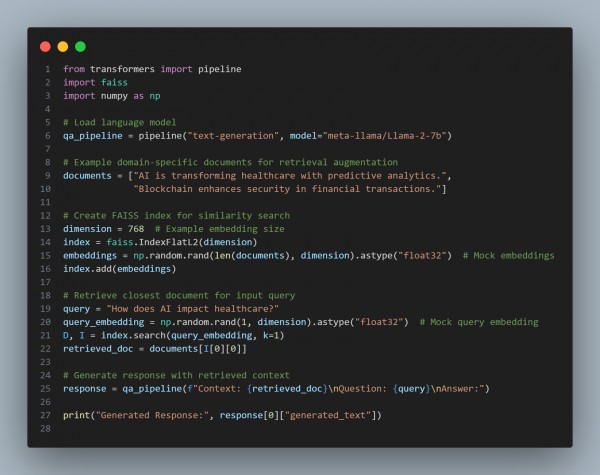
Task: Click the 'print' call on line 27
Action: [x=77, y=415]
